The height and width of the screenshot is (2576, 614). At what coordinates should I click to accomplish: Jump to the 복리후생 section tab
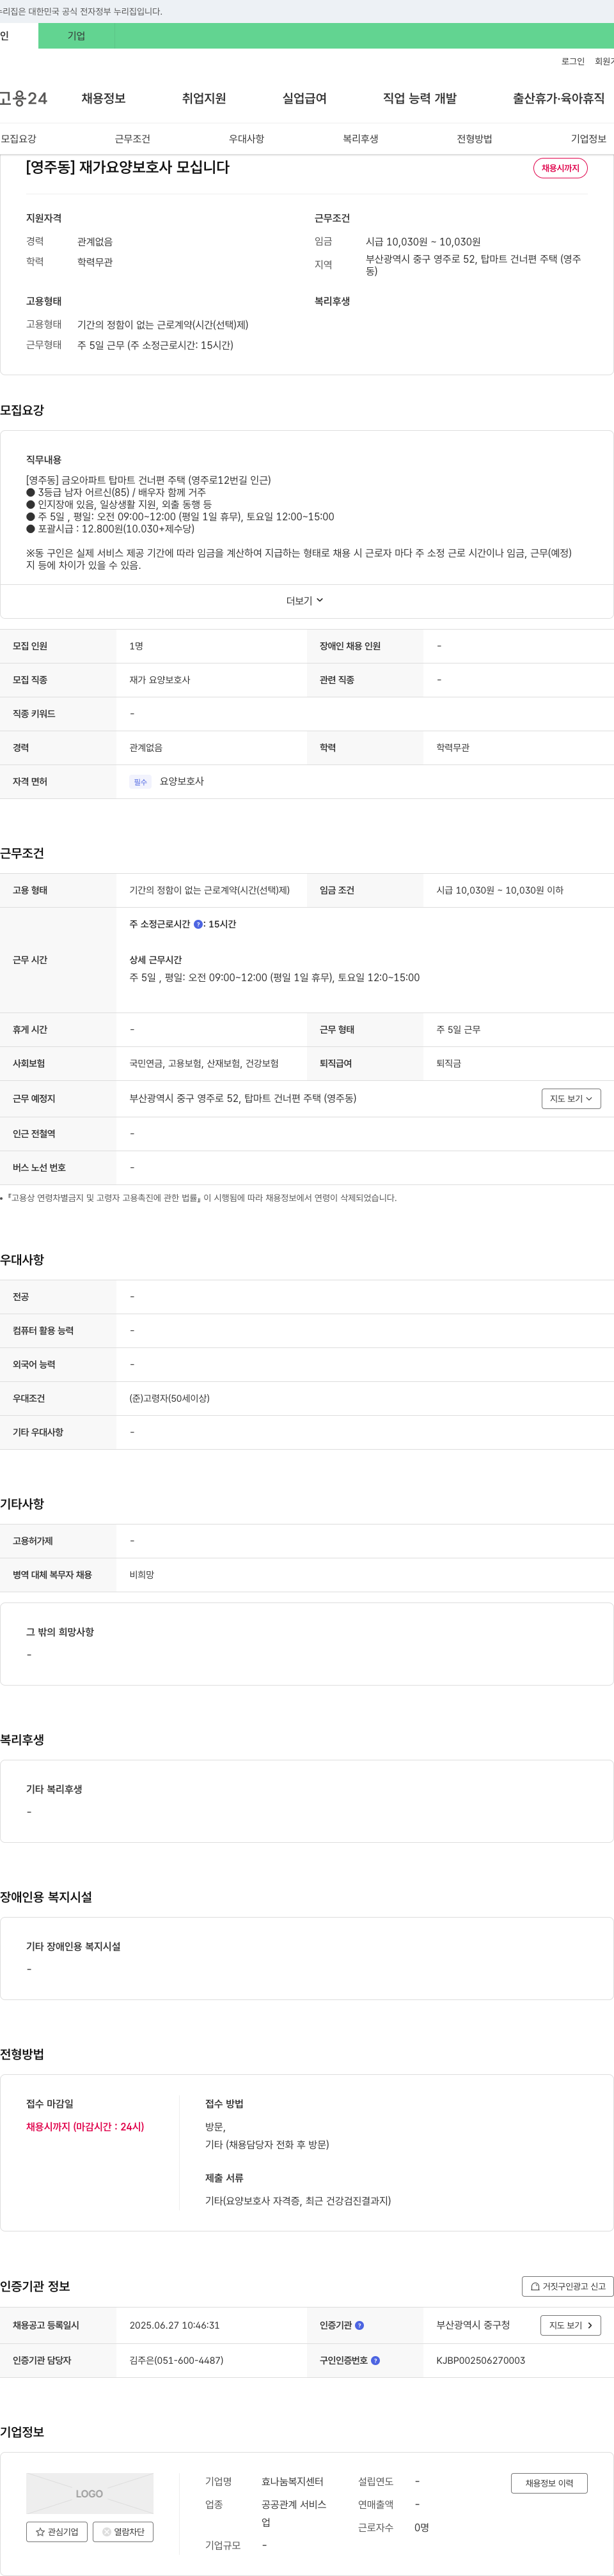tap(360, 139)
